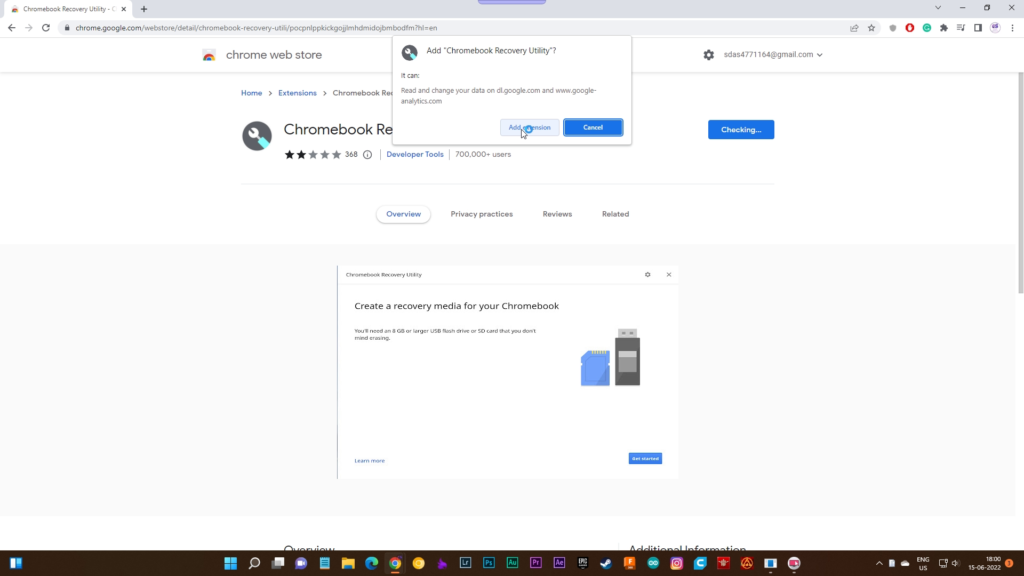Open the Chrome profile avatar

[995, 28]
